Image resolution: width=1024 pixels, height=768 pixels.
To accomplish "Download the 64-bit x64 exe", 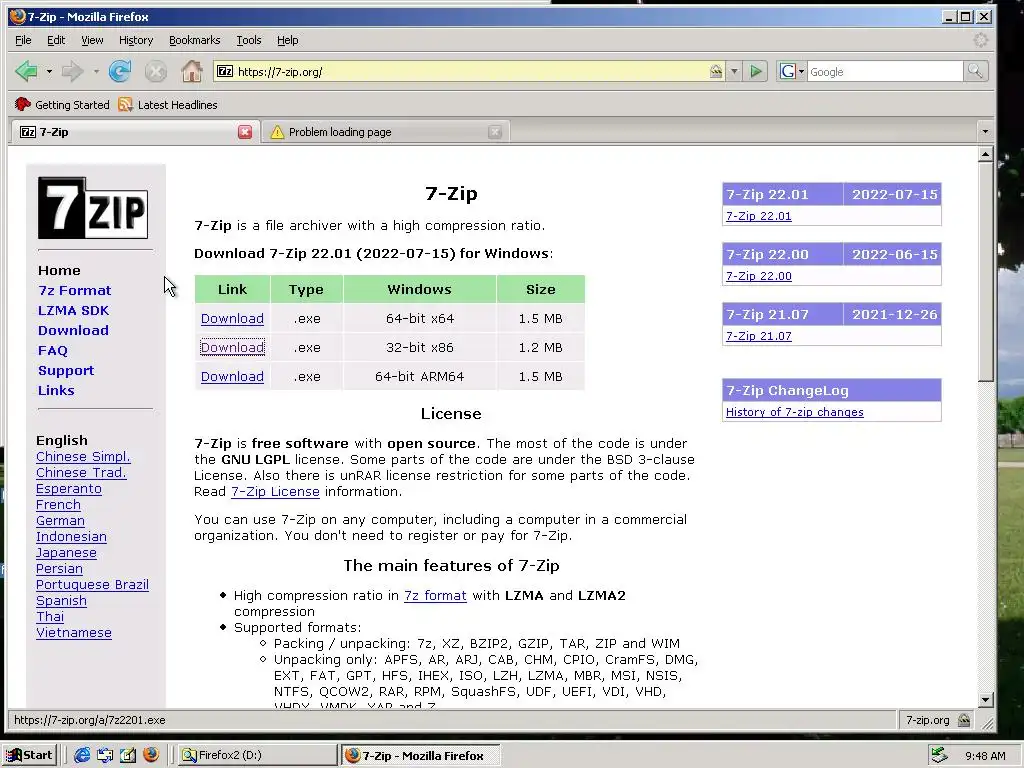I will click(232, 319).
